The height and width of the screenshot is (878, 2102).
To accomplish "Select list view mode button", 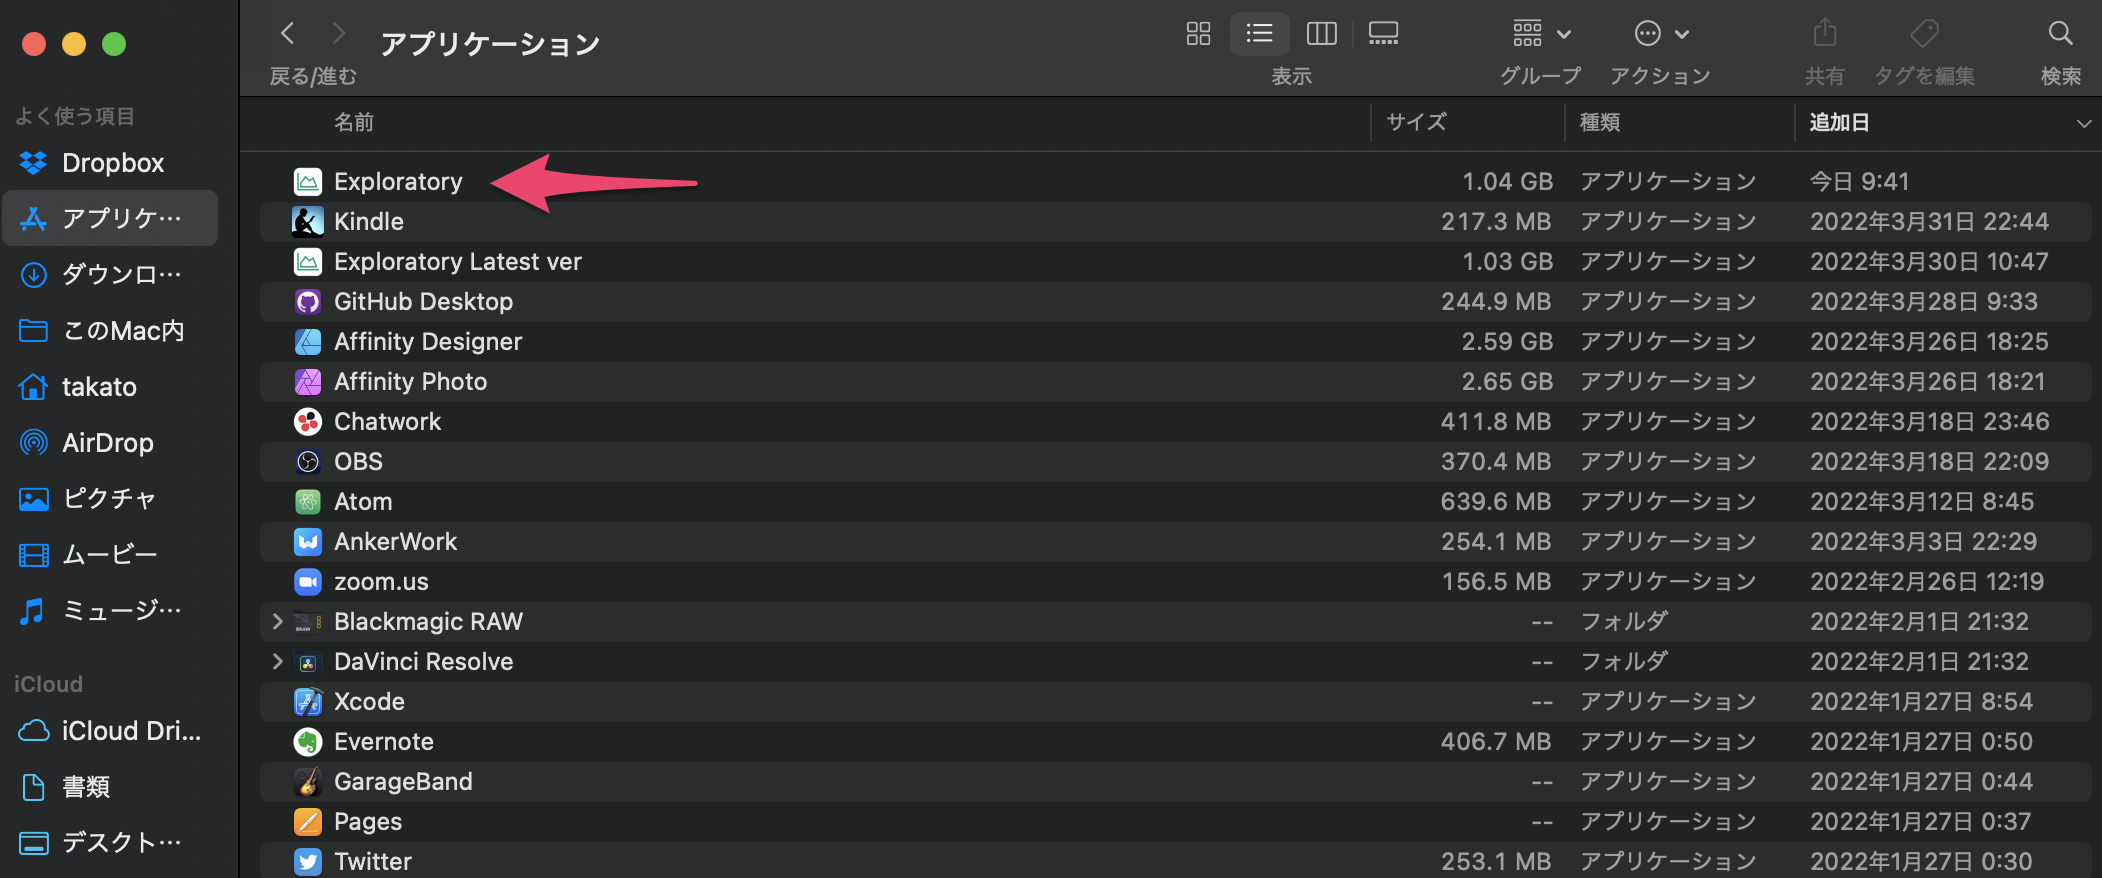I will pos(1259,34).
